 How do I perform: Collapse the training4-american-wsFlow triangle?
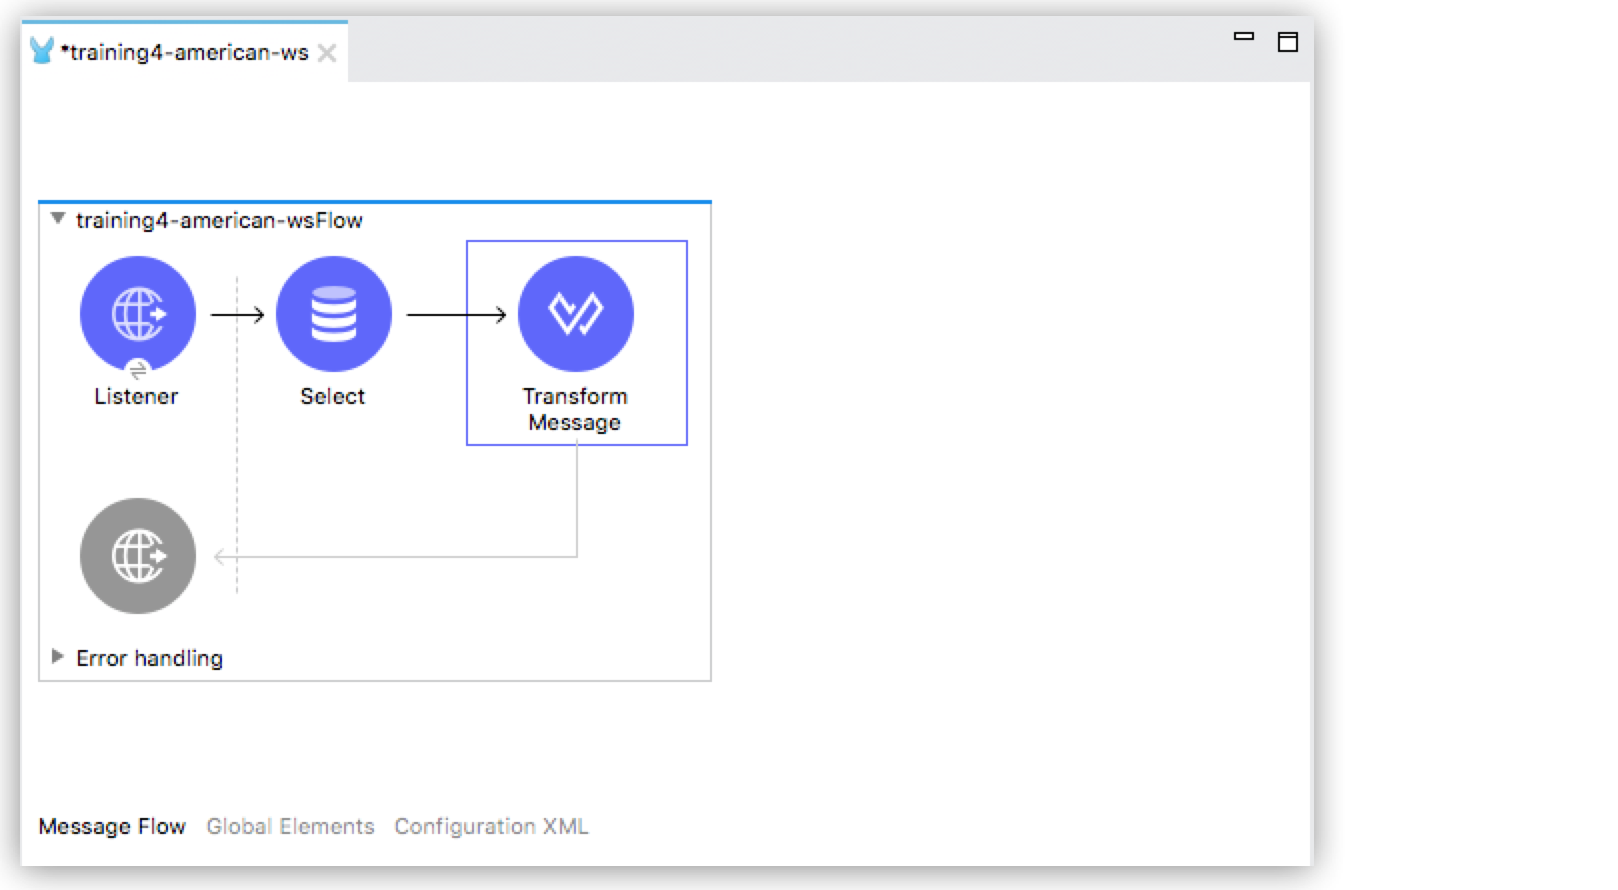(x=58, y=219)
